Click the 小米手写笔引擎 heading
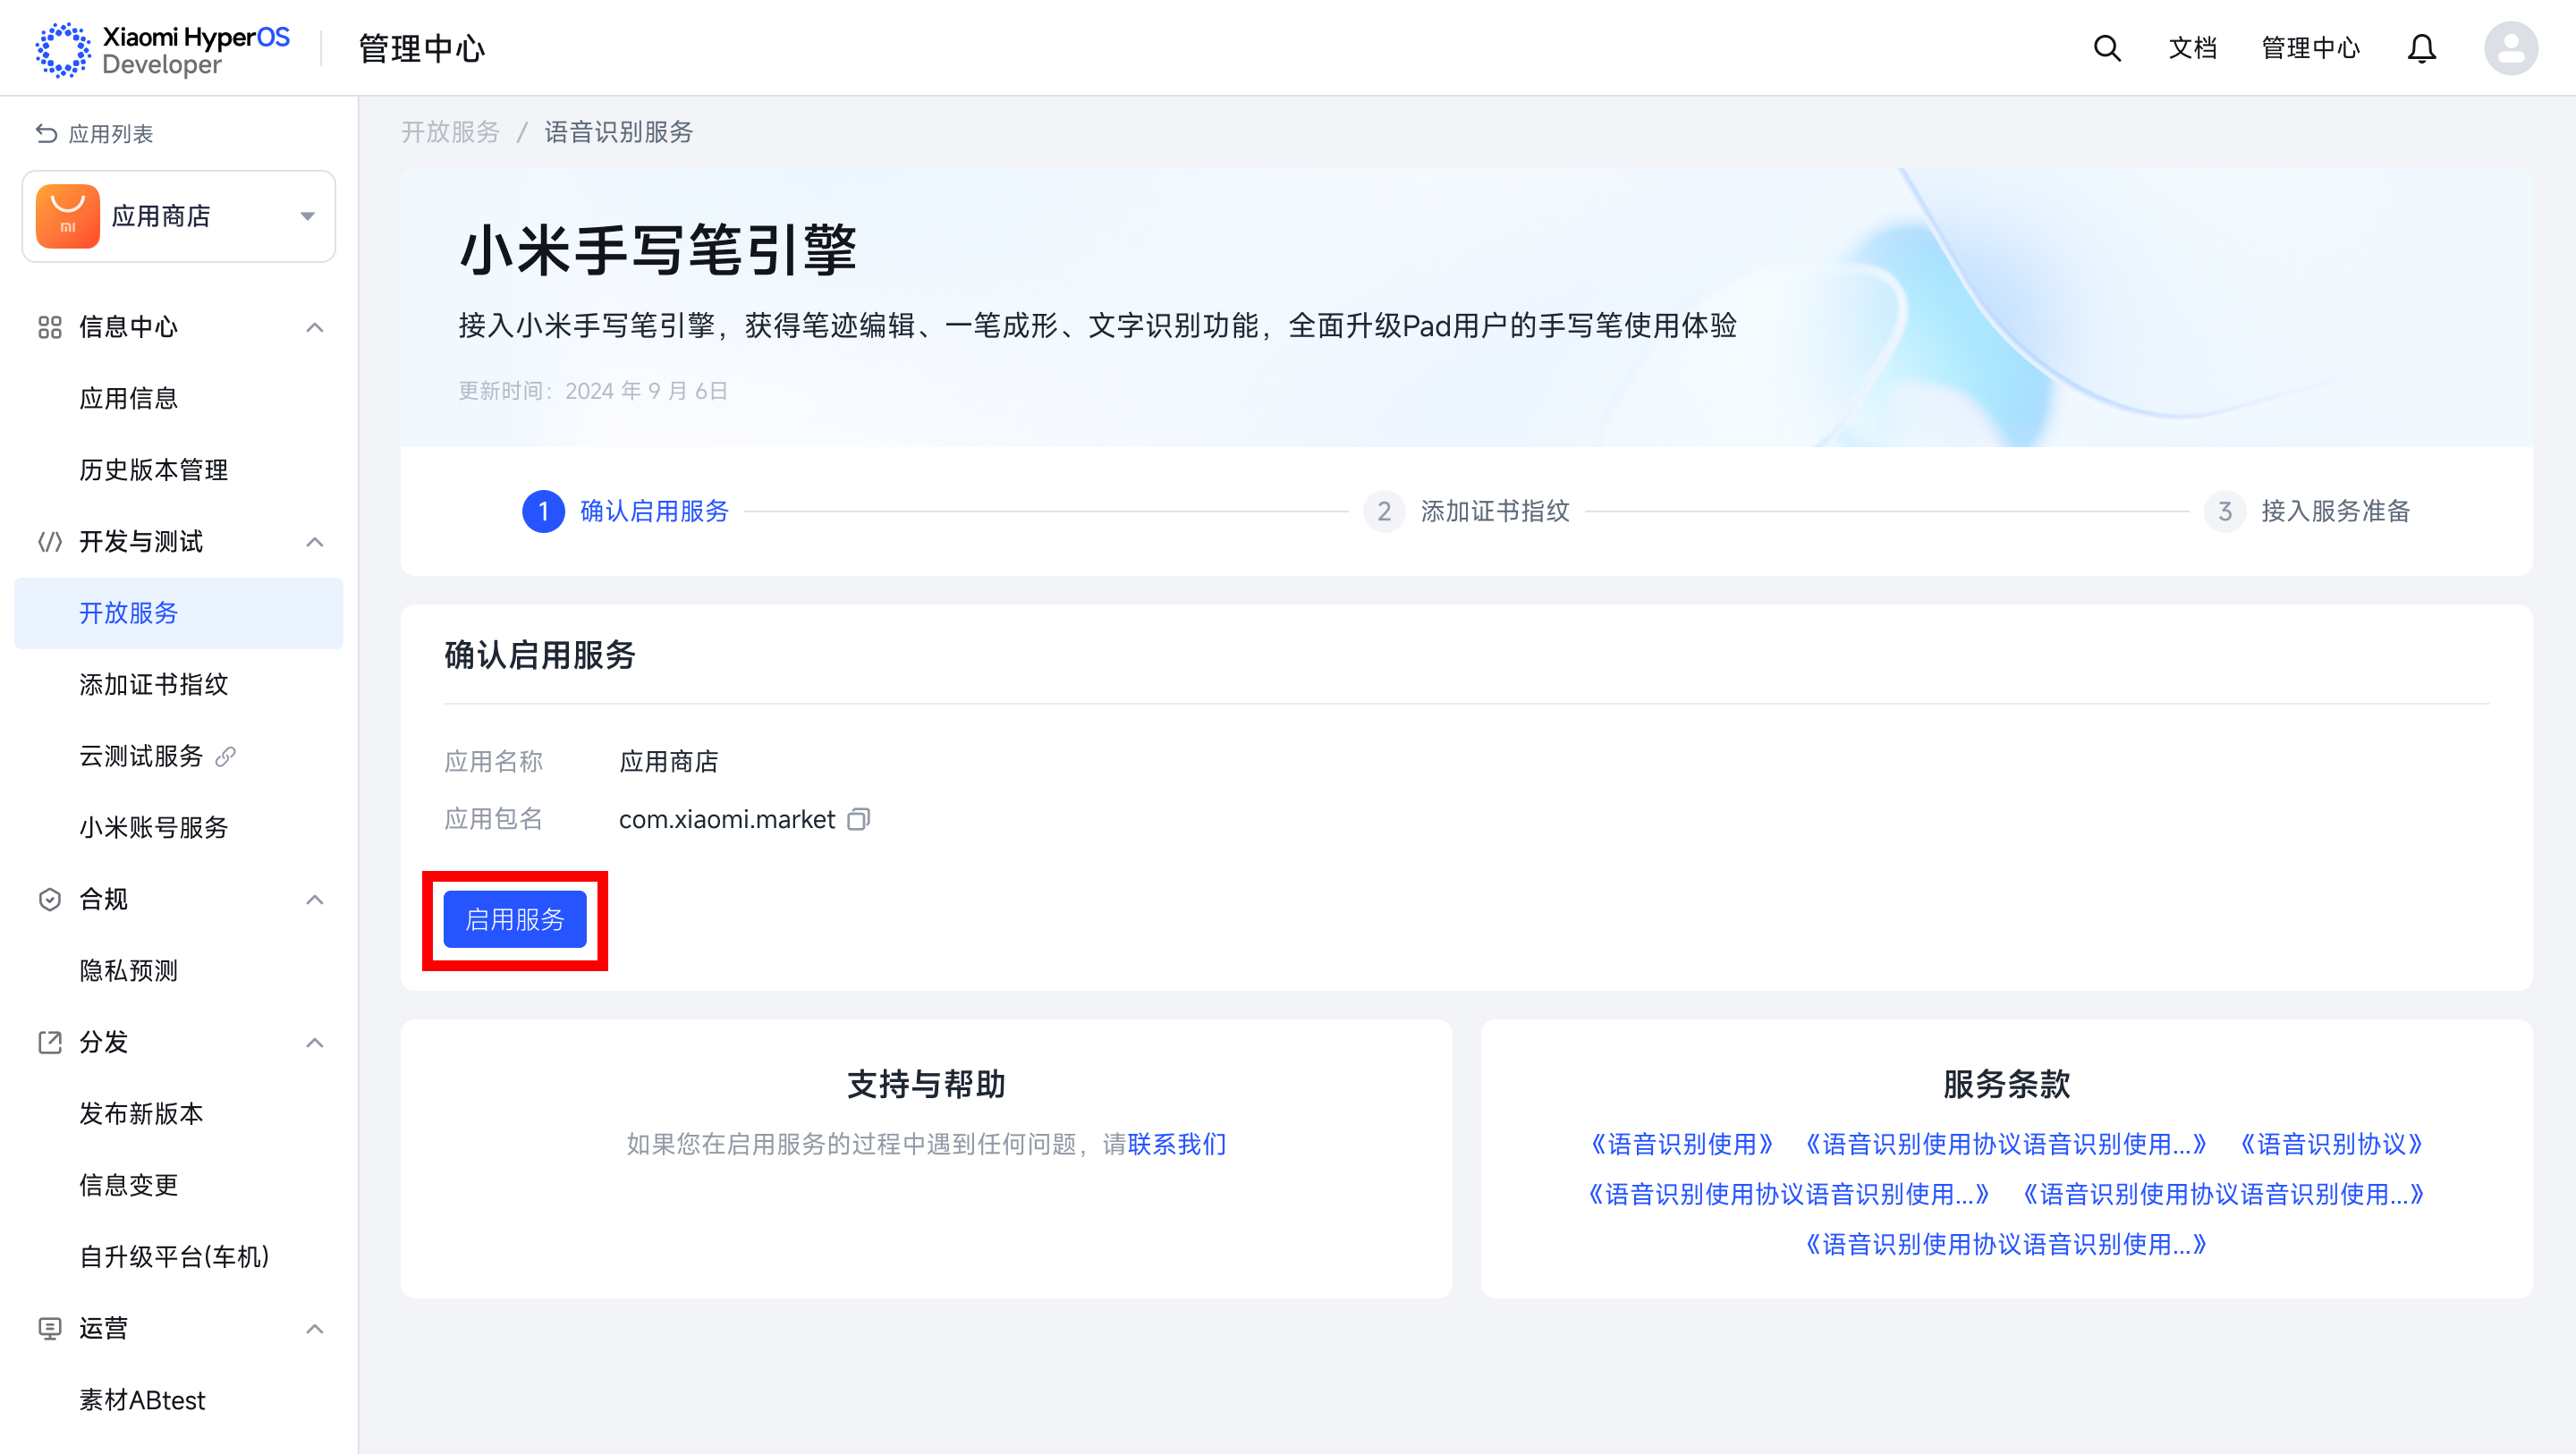The height and width of the screenshot is (1454, 2576). point(658,250)
